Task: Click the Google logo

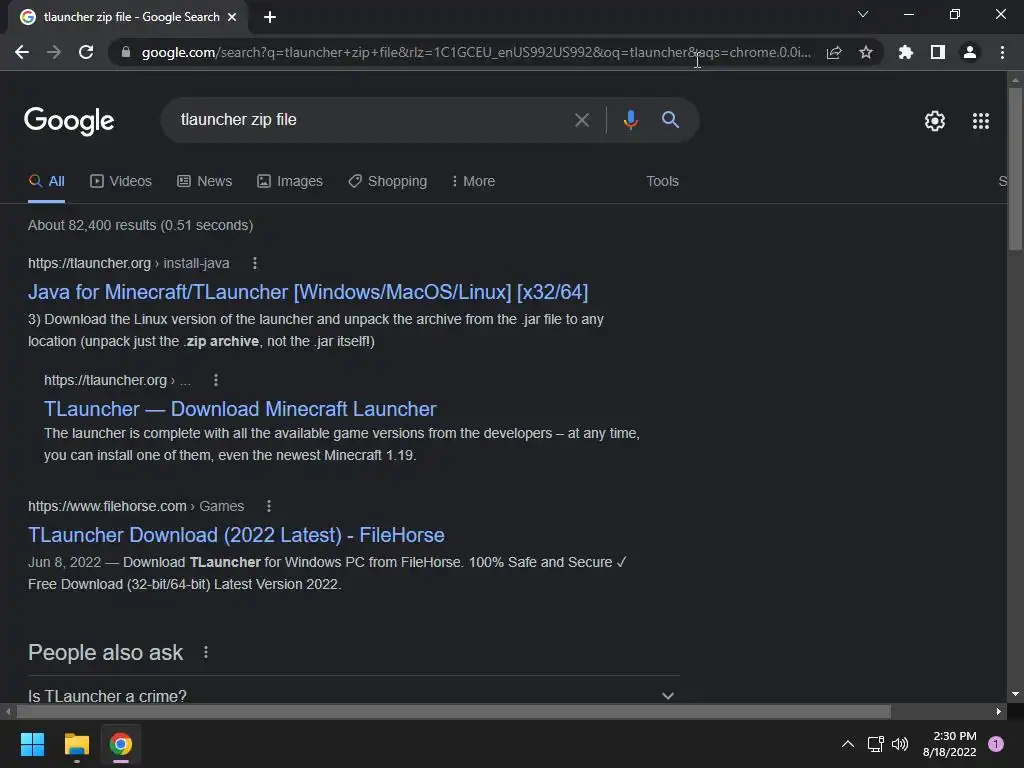Action: coord(69,121)
